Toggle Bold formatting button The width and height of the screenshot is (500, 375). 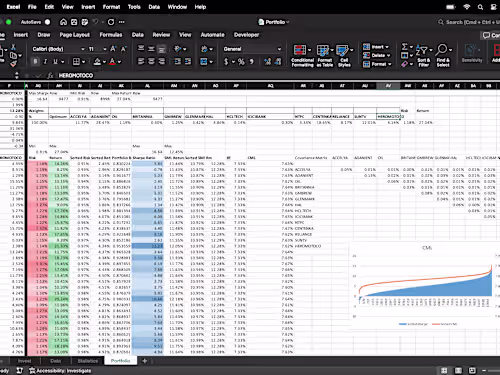[35, 61]
